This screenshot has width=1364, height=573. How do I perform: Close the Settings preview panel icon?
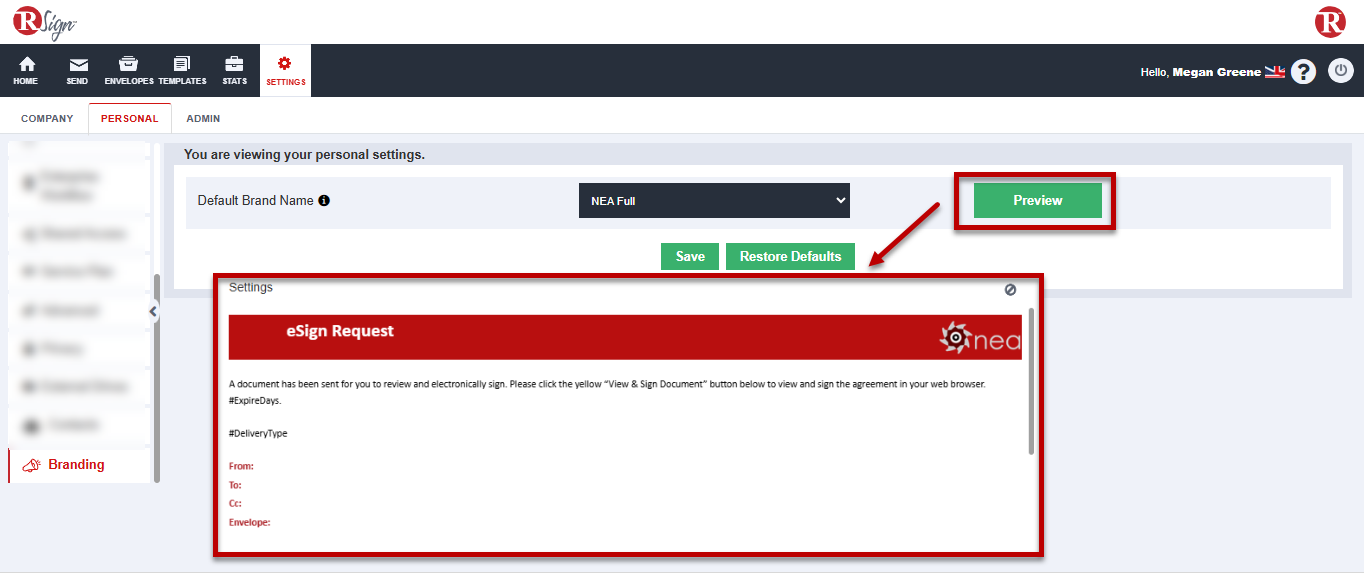(x=1010, y=289)
